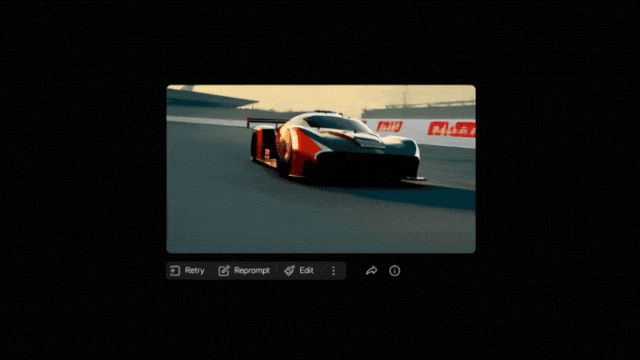Image resolution: width=640 pixels, height=360 pixels.
Task: Click the grandstand silhouette in the image
Action: [x=418, y=110]
